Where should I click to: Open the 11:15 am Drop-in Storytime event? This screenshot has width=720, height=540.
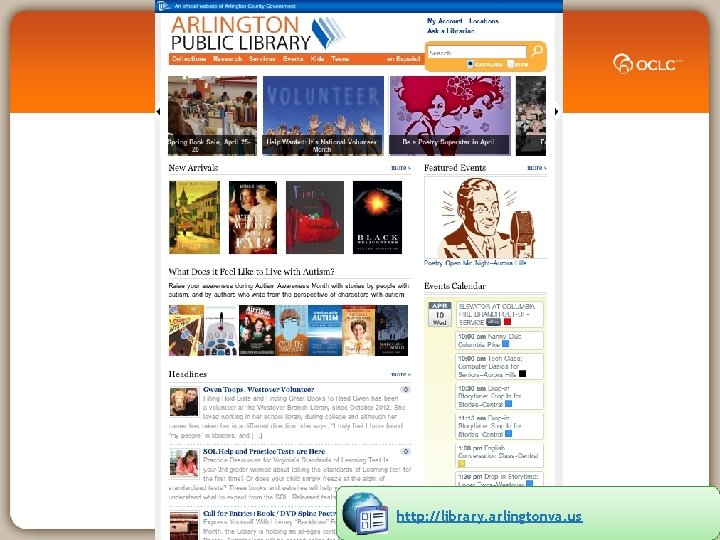[x=499, y=426]
